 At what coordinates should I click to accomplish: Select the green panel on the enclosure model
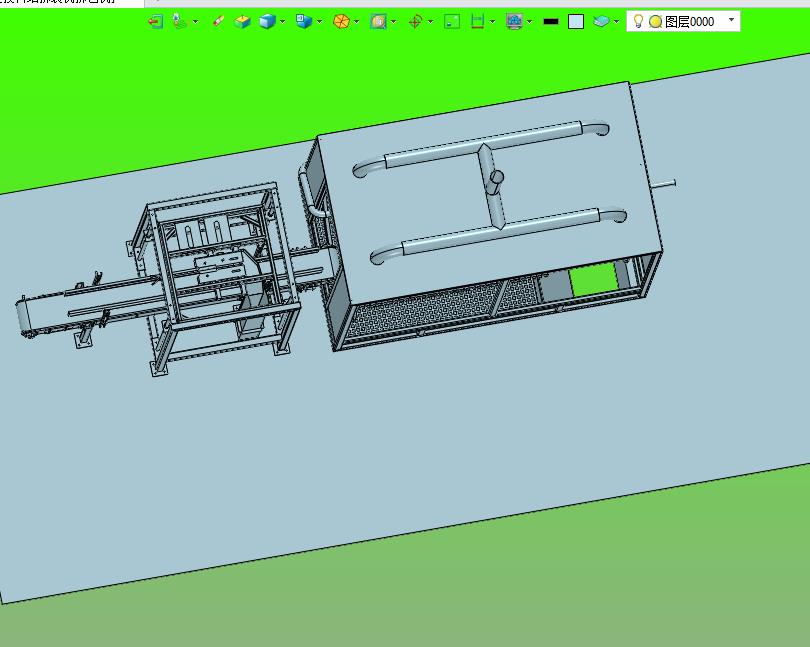[594, 280]
